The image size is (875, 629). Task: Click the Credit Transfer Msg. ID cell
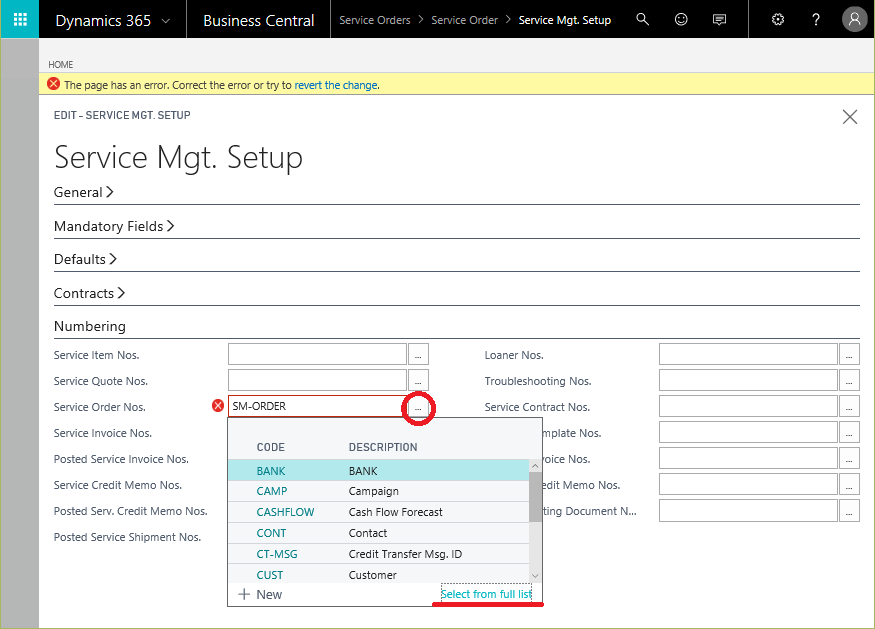coord(405,554)
